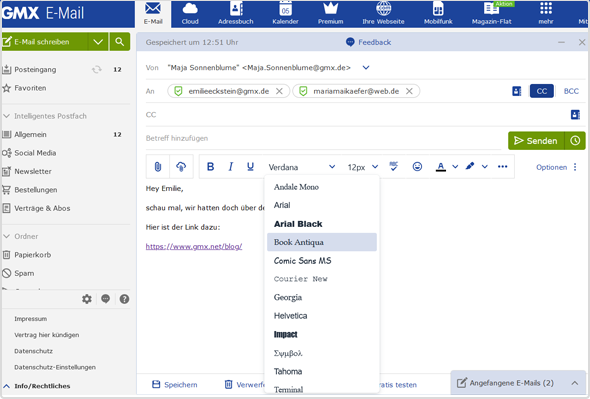Toggle bold formatting
Screen dimensions: 590x399
(211, 167)
